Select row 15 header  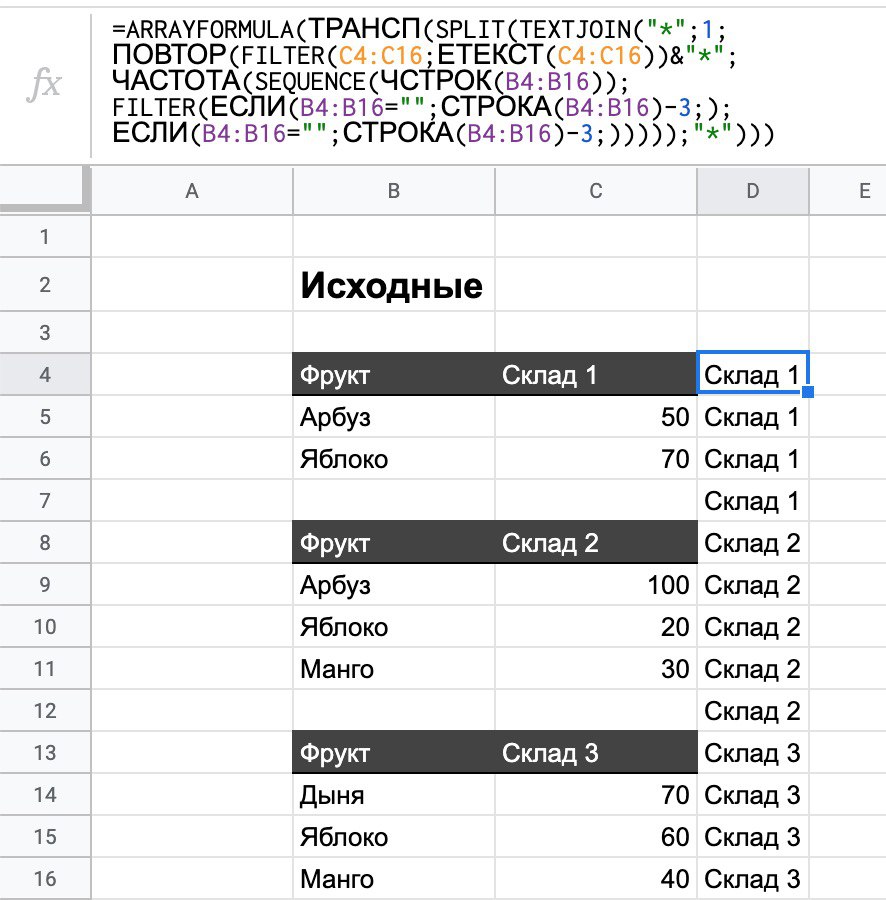(45, 836)
